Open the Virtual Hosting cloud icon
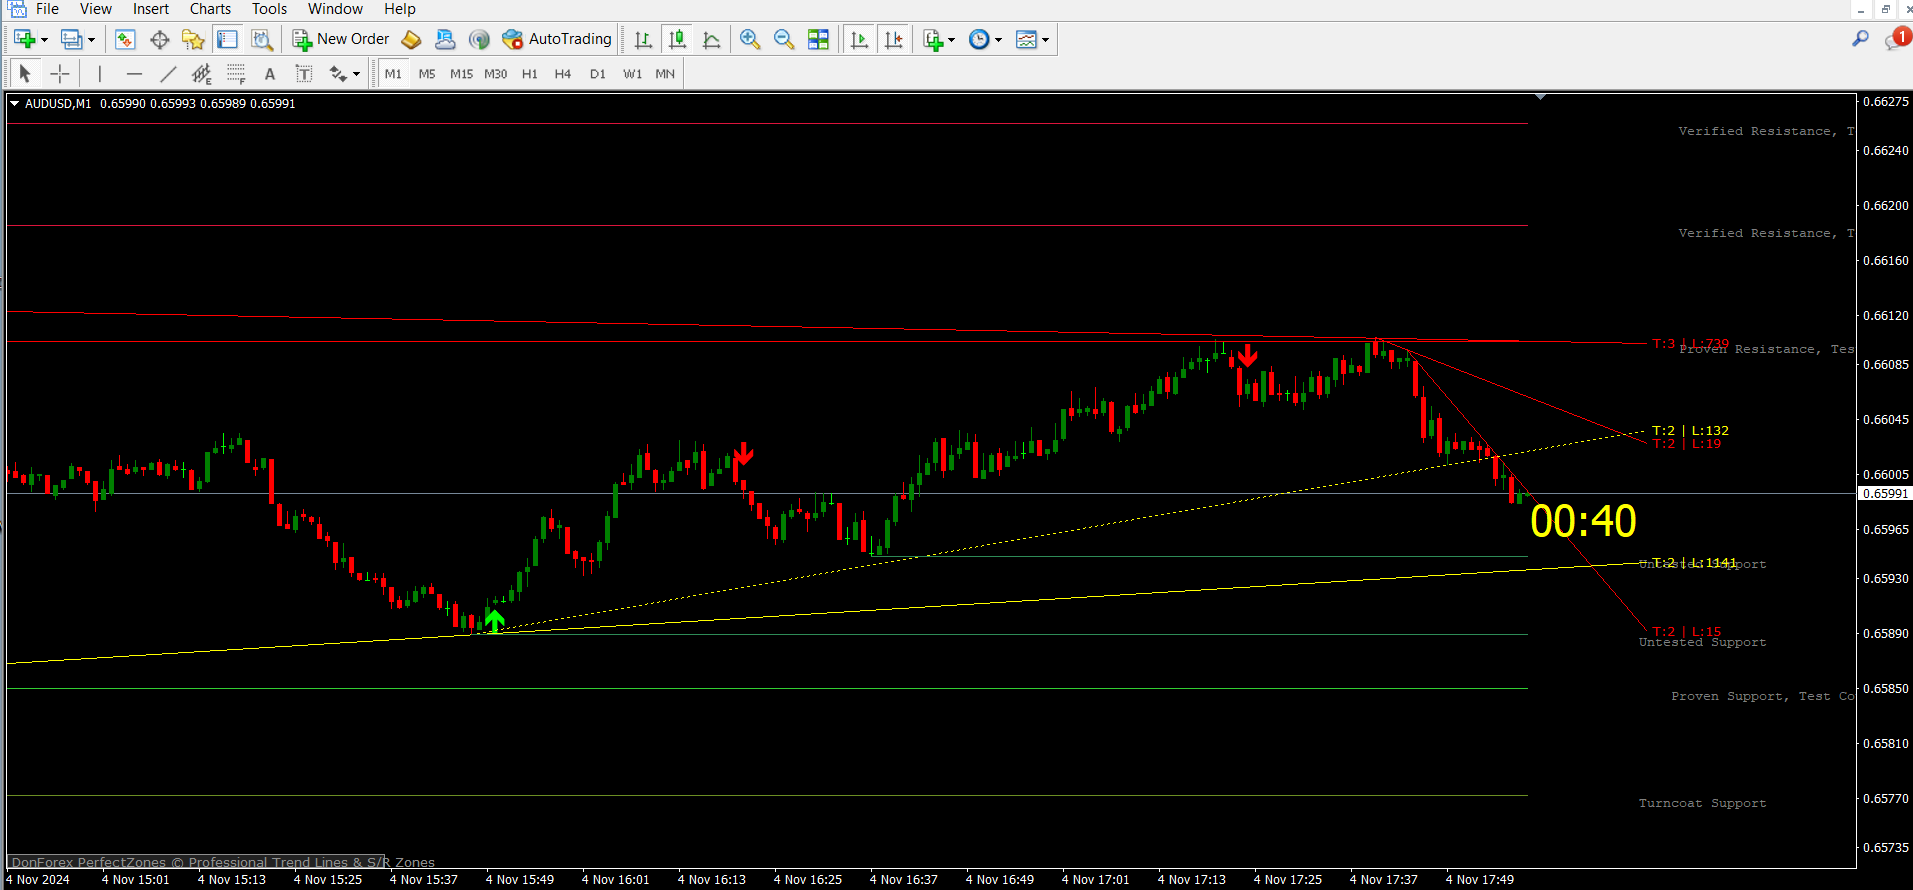 445,39
